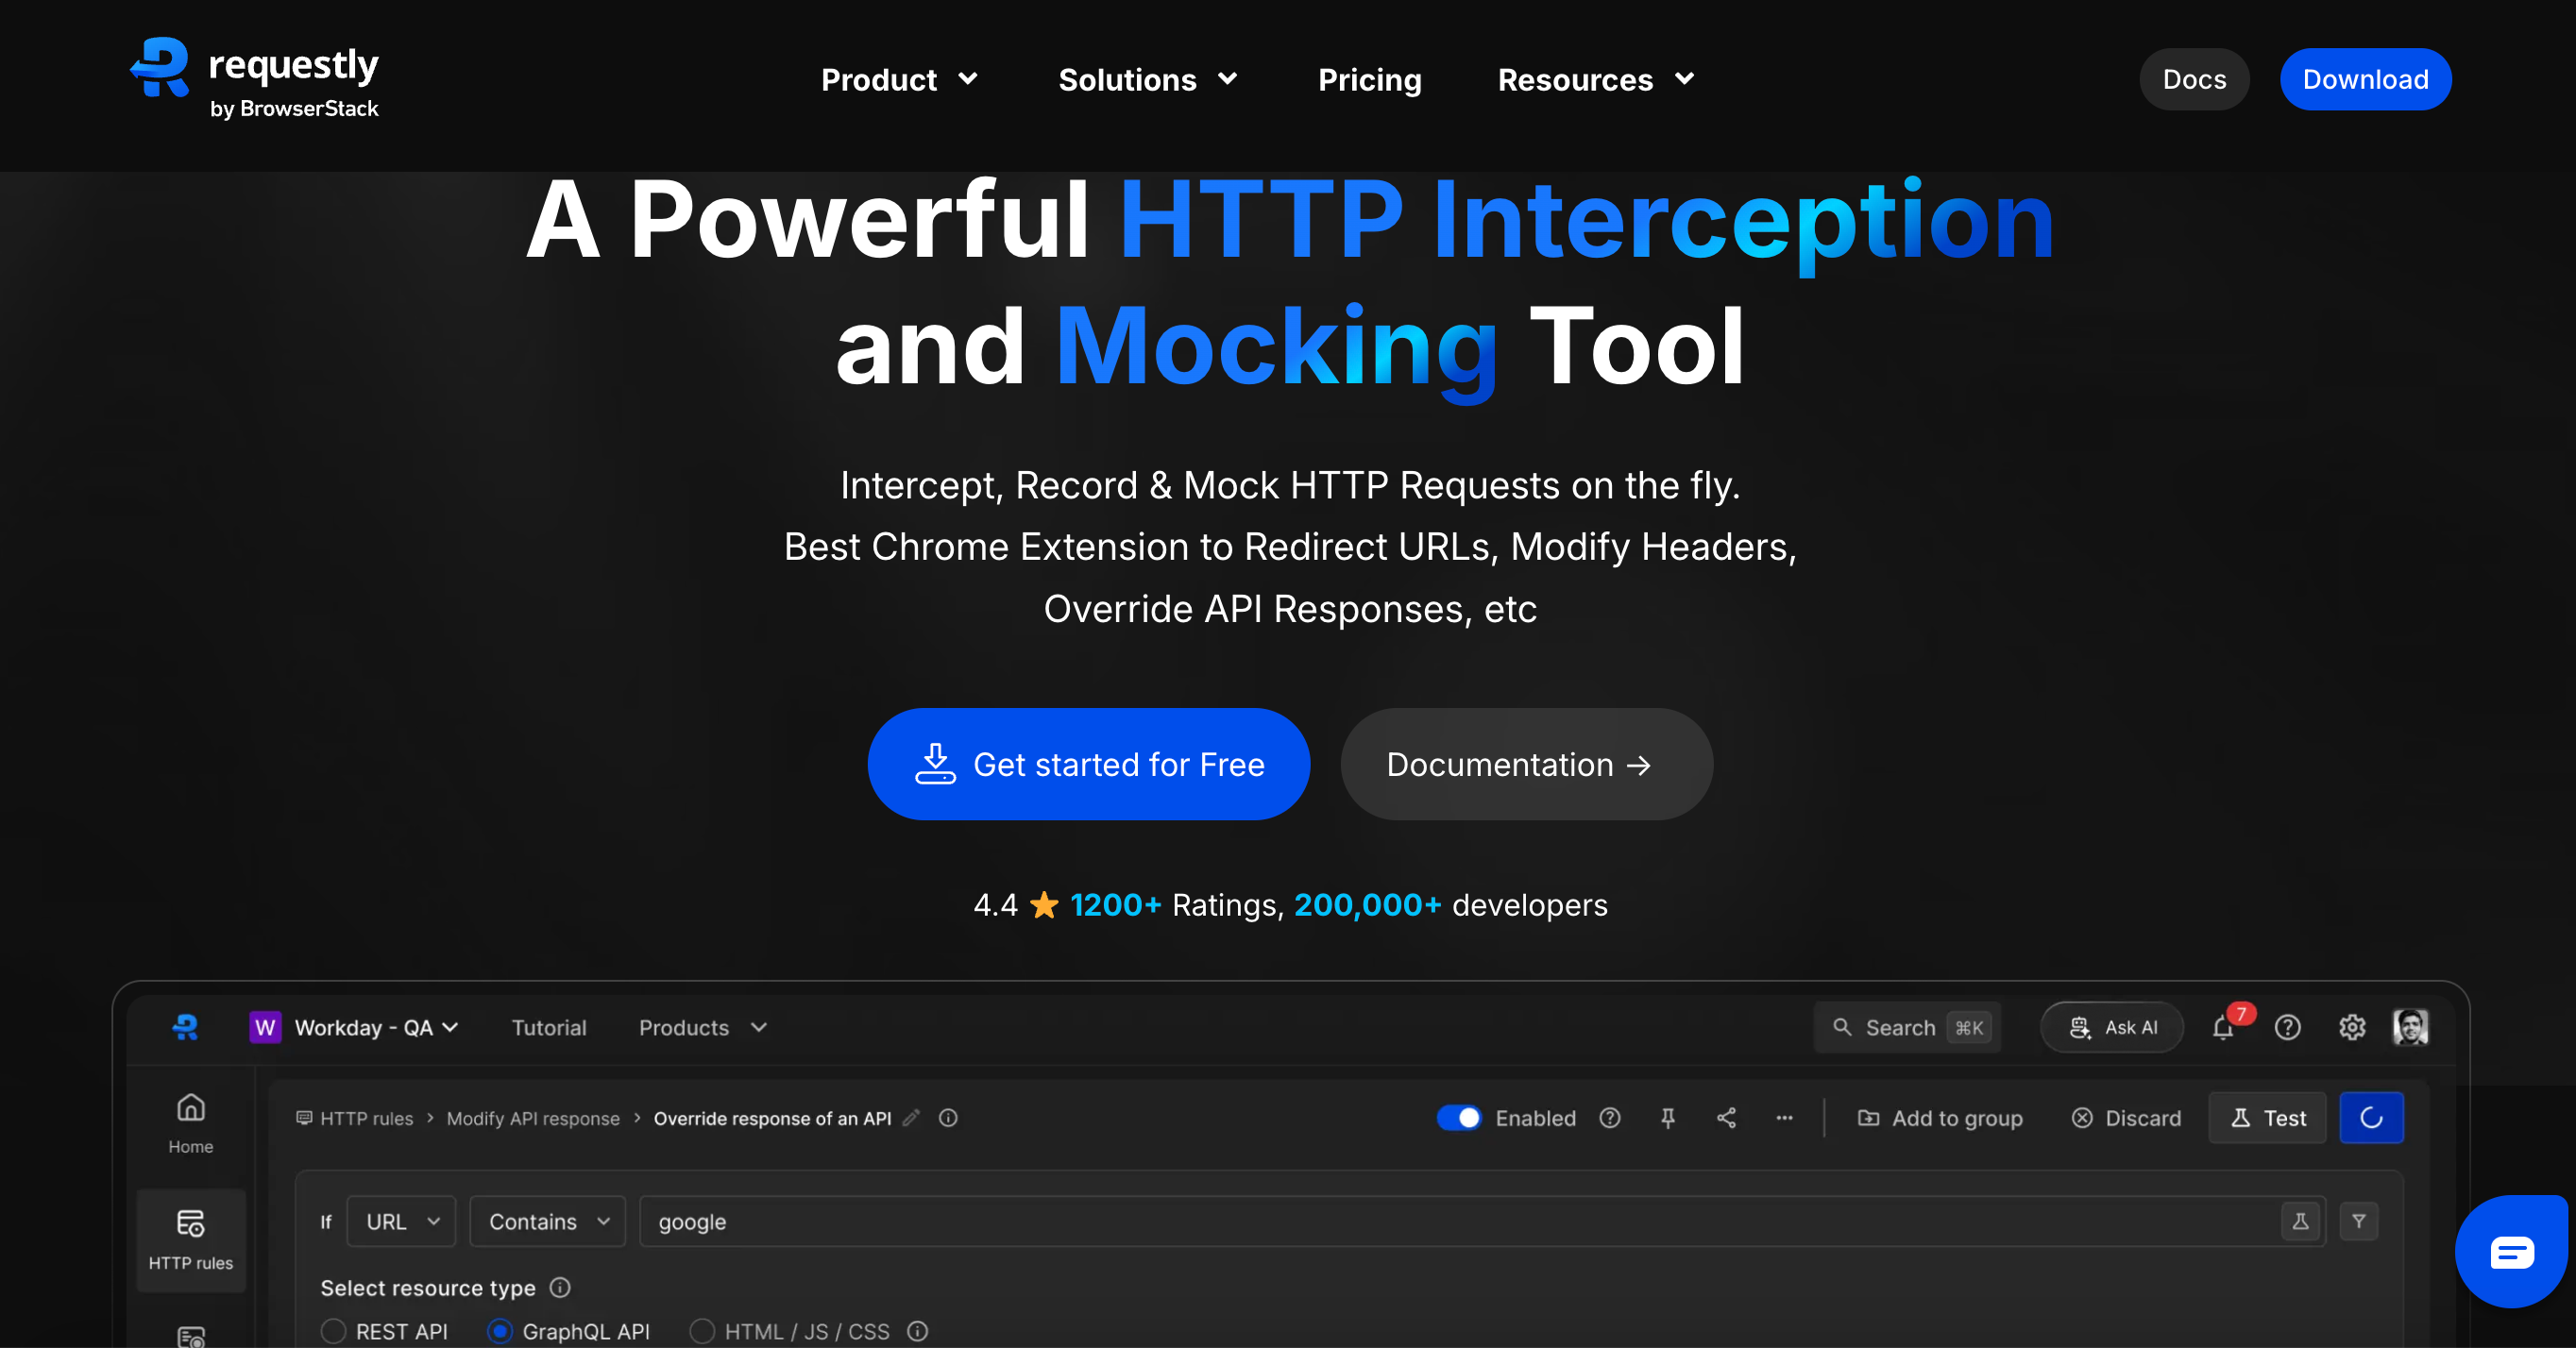The height and width of the screenshot is (1348, 2576).
Task: Click the filter funnel icon
Action: click(x=2359, y=1221)
